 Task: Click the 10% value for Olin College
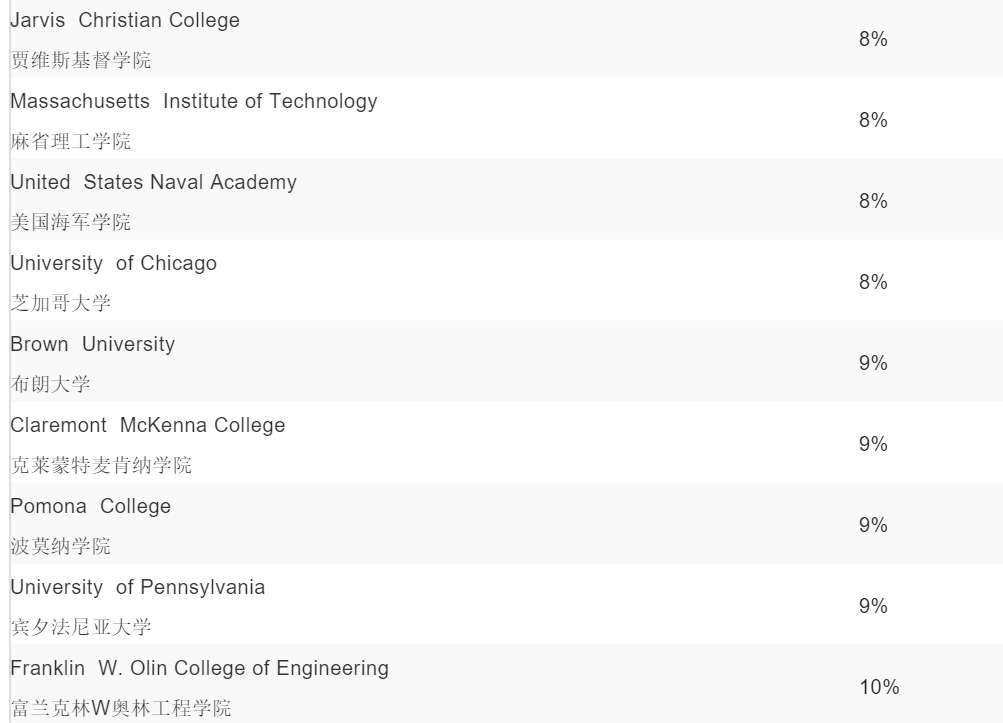click(x=879, y=688)
